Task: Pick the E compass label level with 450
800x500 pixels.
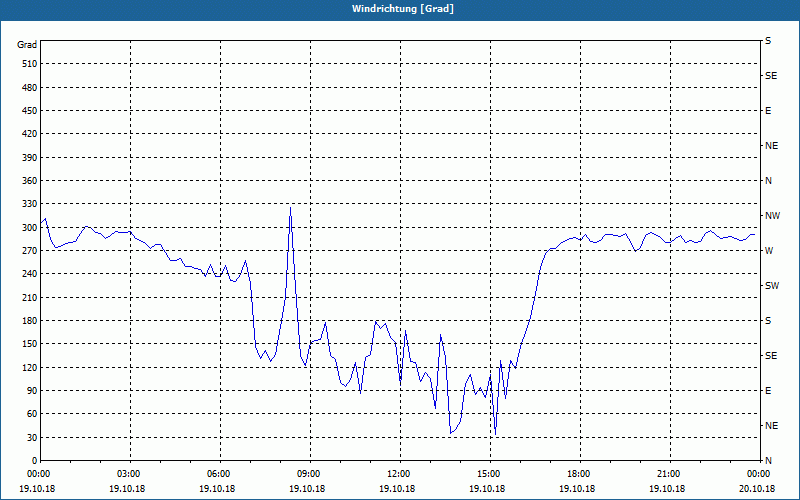Action: [x=768, y=111]
